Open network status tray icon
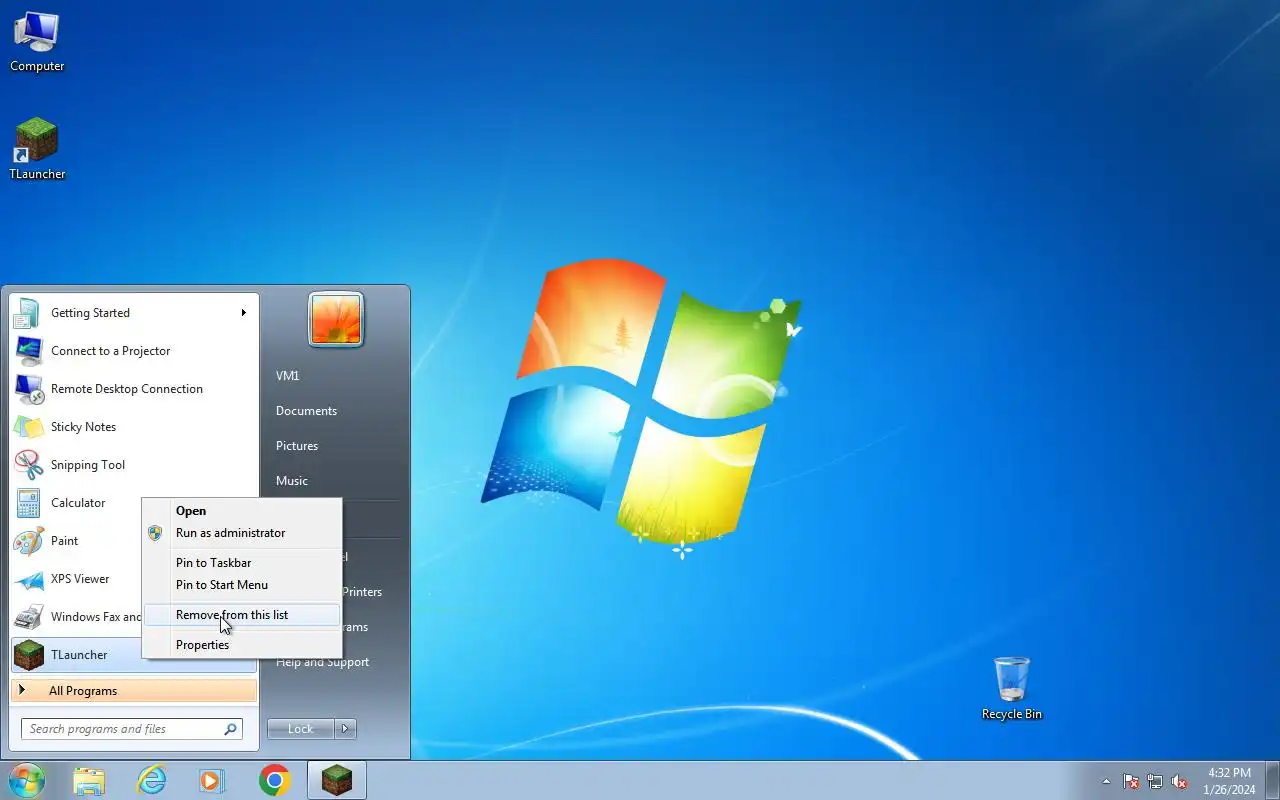1280x800 pixels. 1155,782
